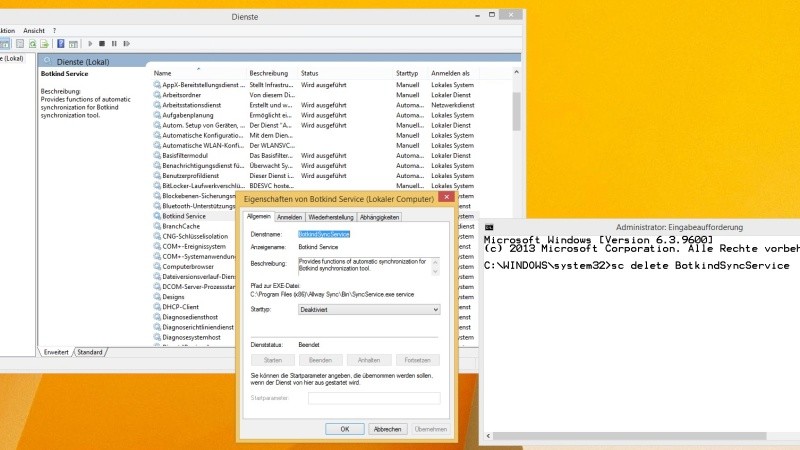Click the Restart Service icon in toolbar
800x450 pixels.
click(x=126, y=44)
